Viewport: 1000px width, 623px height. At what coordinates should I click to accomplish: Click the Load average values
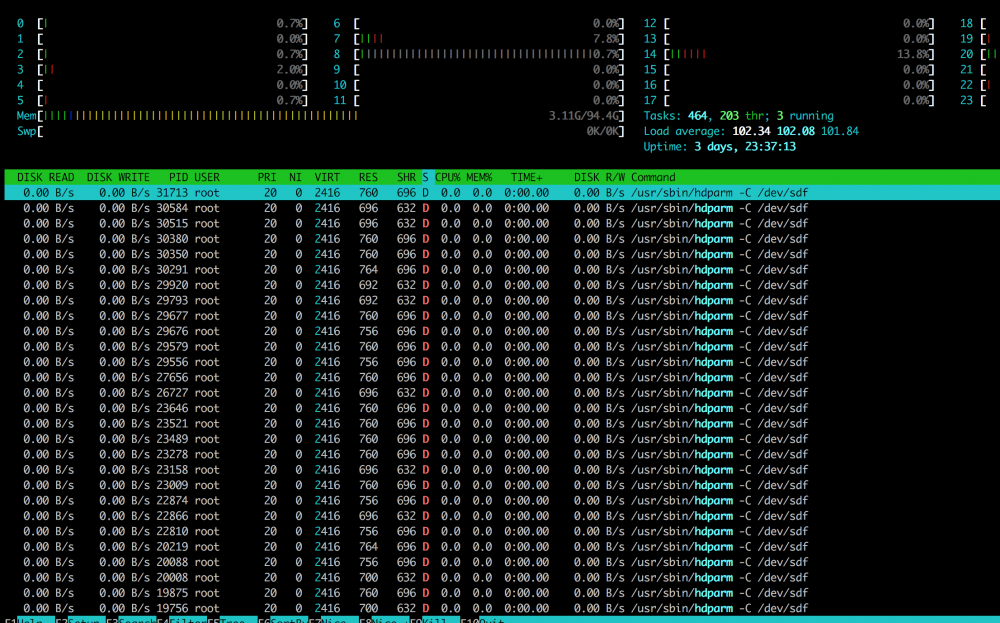(x=795, y=131)
